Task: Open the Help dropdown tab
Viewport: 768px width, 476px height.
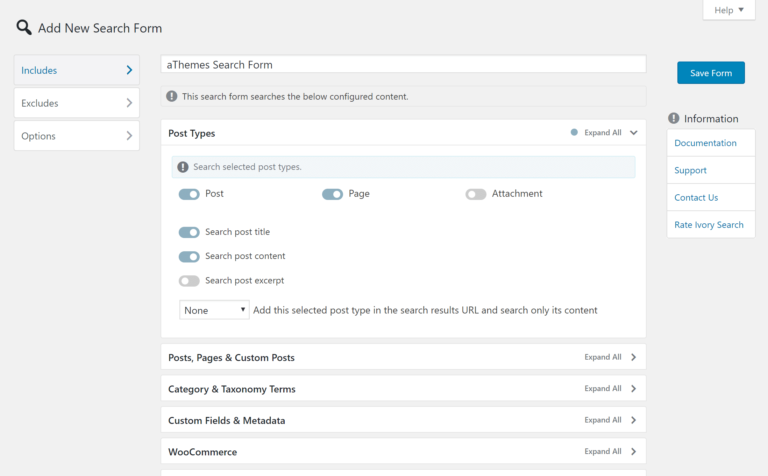Action: pyautogui.click(x=729, y=10)
